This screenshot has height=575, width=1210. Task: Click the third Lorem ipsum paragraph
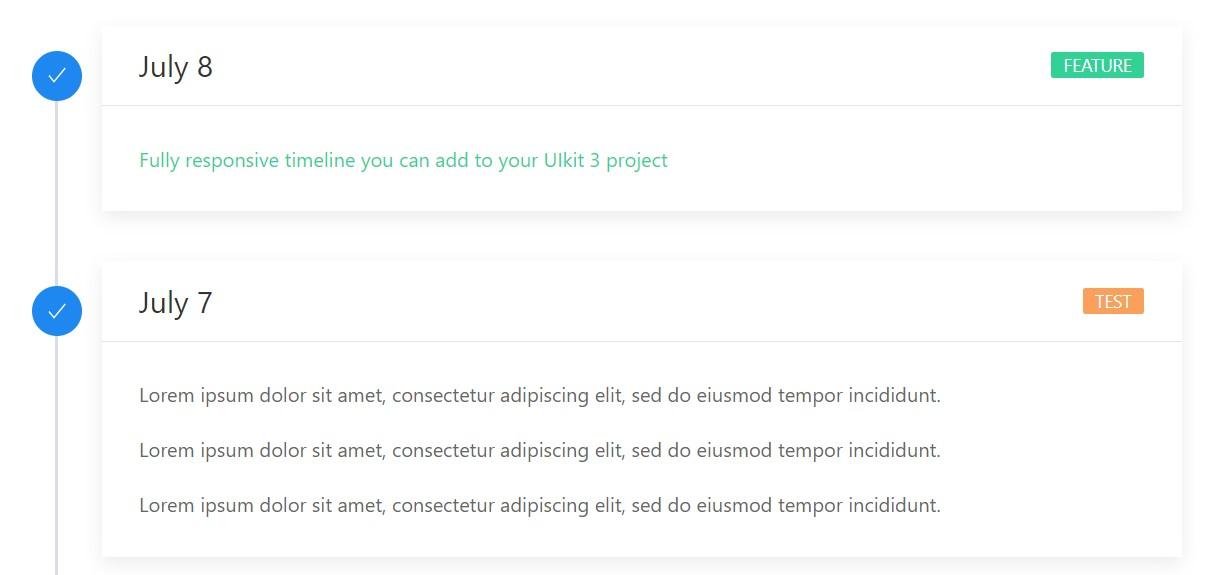(x=539, y=506)
